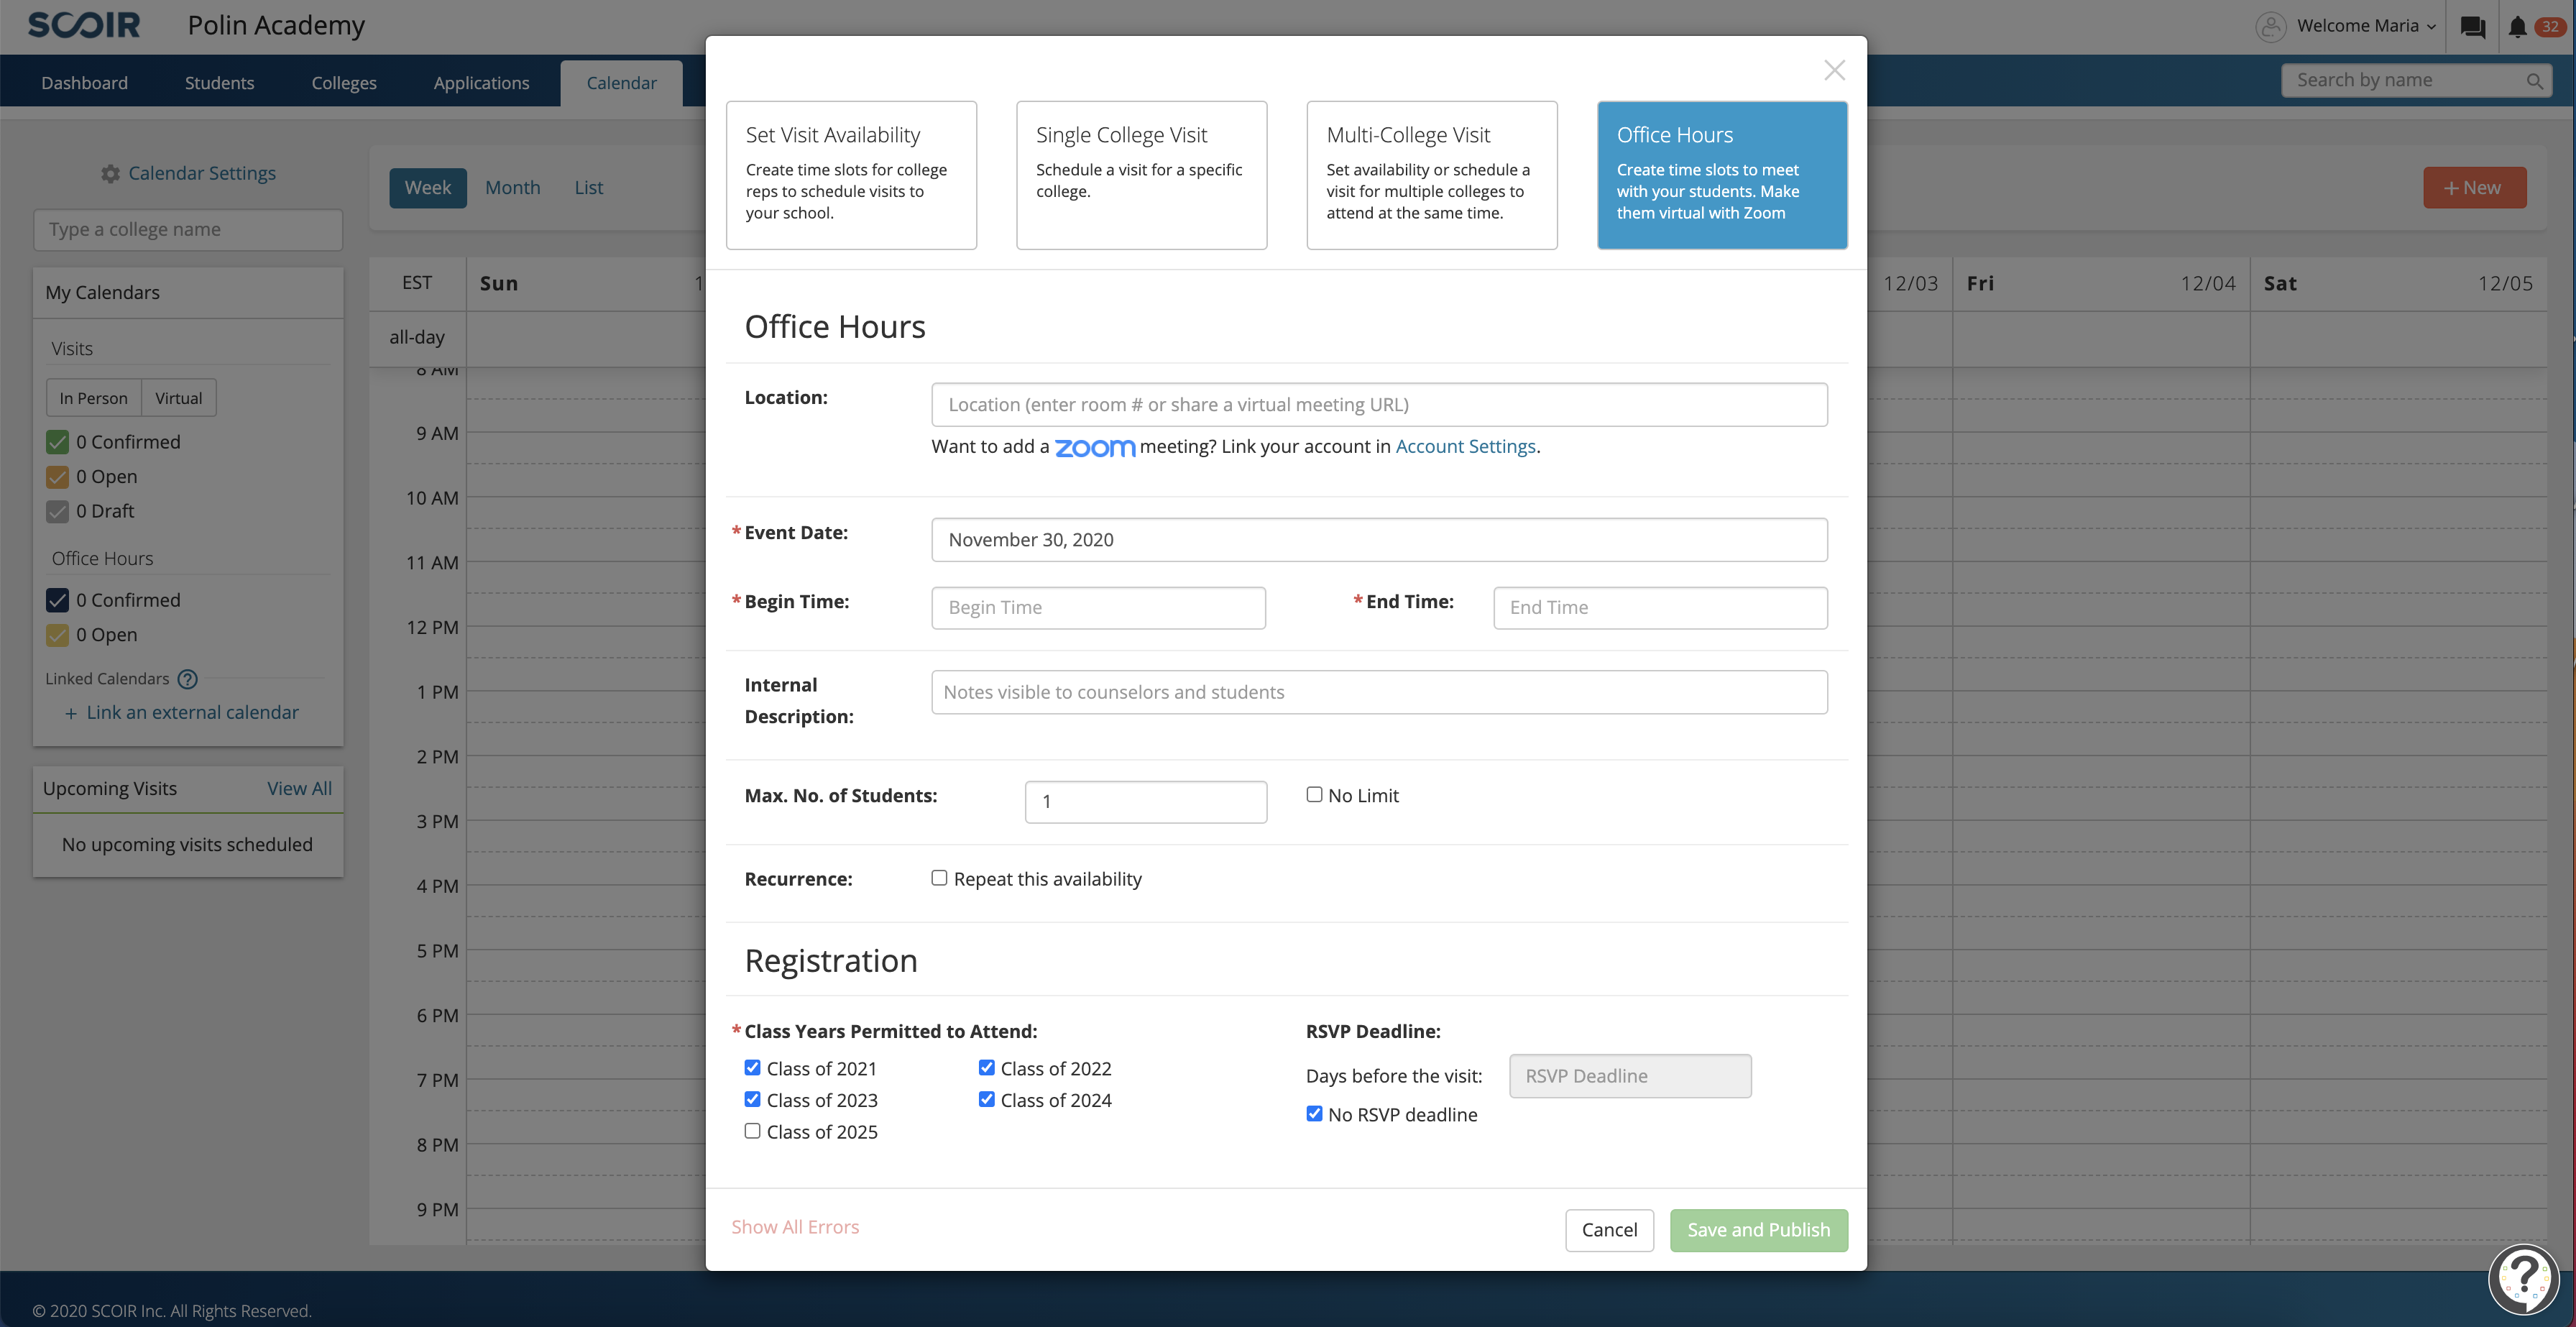This screenshot has height=1327, width=2576.
Task: Toggle the Class of 2025 checkbox
Action: point(753,1132)
